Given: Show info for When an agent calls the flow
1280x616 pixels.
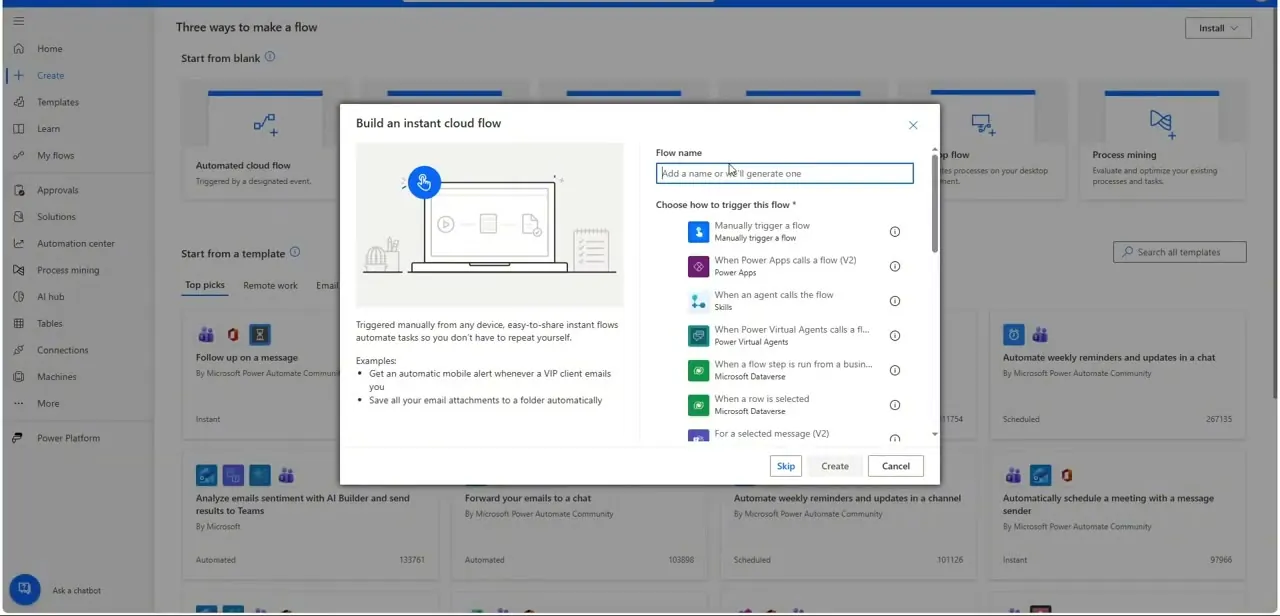Looking at the screenshot, I should coord(895,301).
